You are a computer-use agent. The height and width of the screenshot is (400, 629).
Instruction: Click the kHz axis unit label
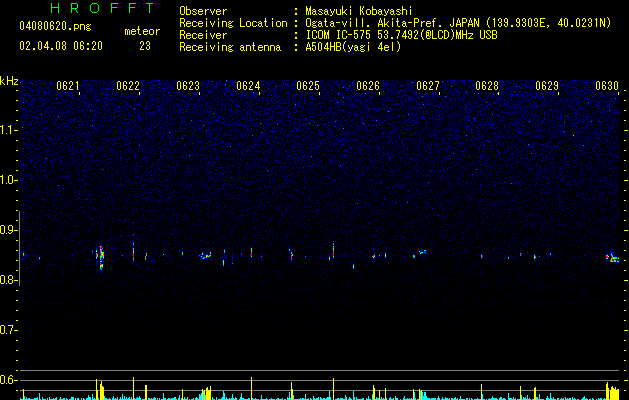tap(9, 81)
